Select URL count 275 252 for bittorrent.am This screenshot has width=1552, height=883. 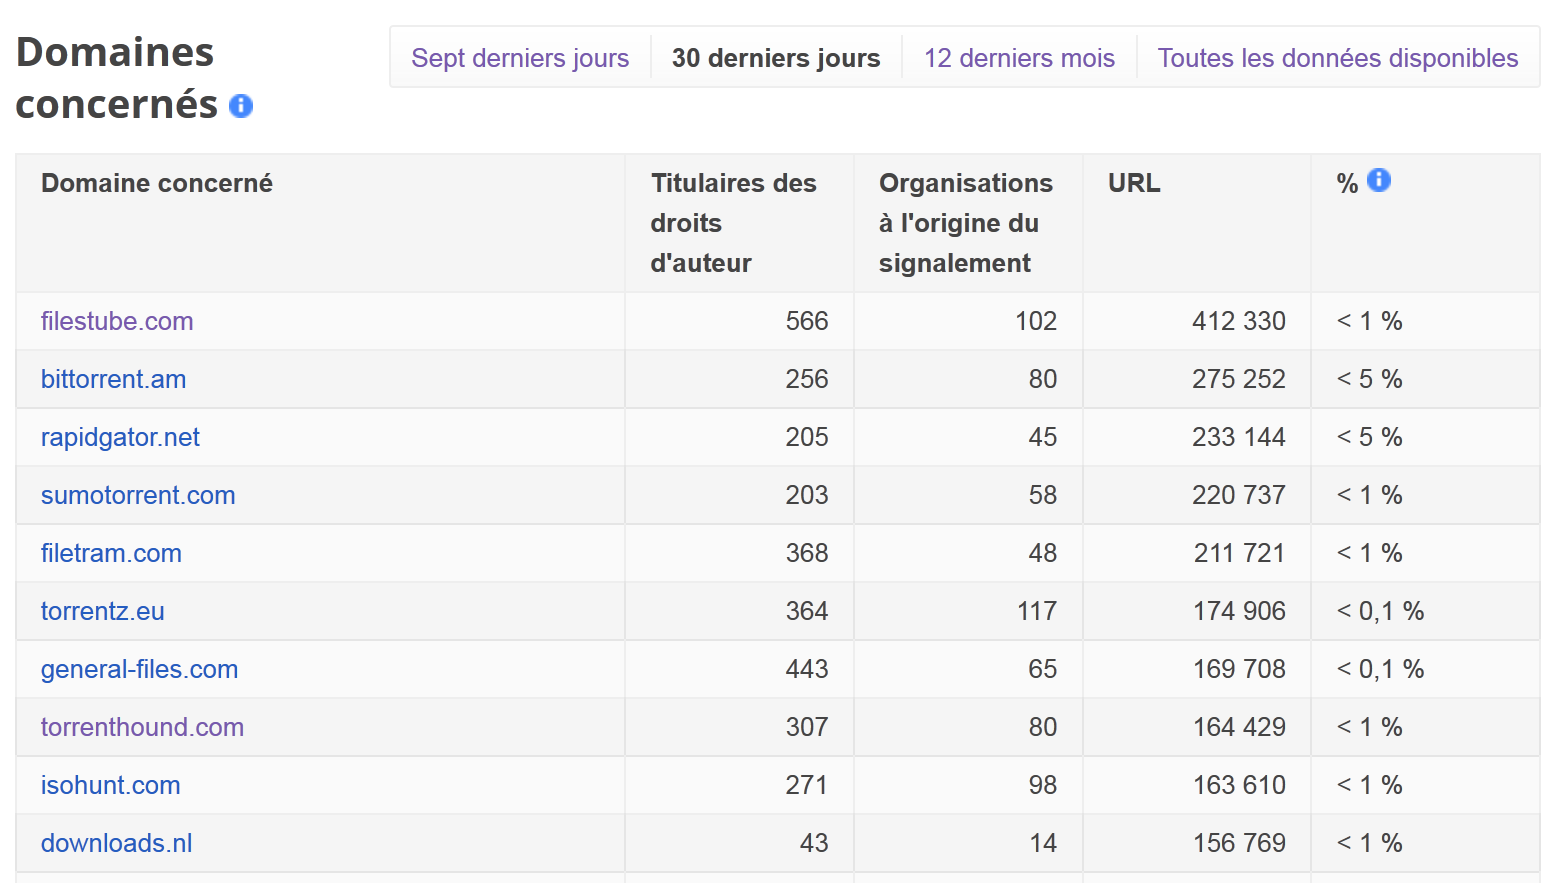click(x=1238, y=379)
